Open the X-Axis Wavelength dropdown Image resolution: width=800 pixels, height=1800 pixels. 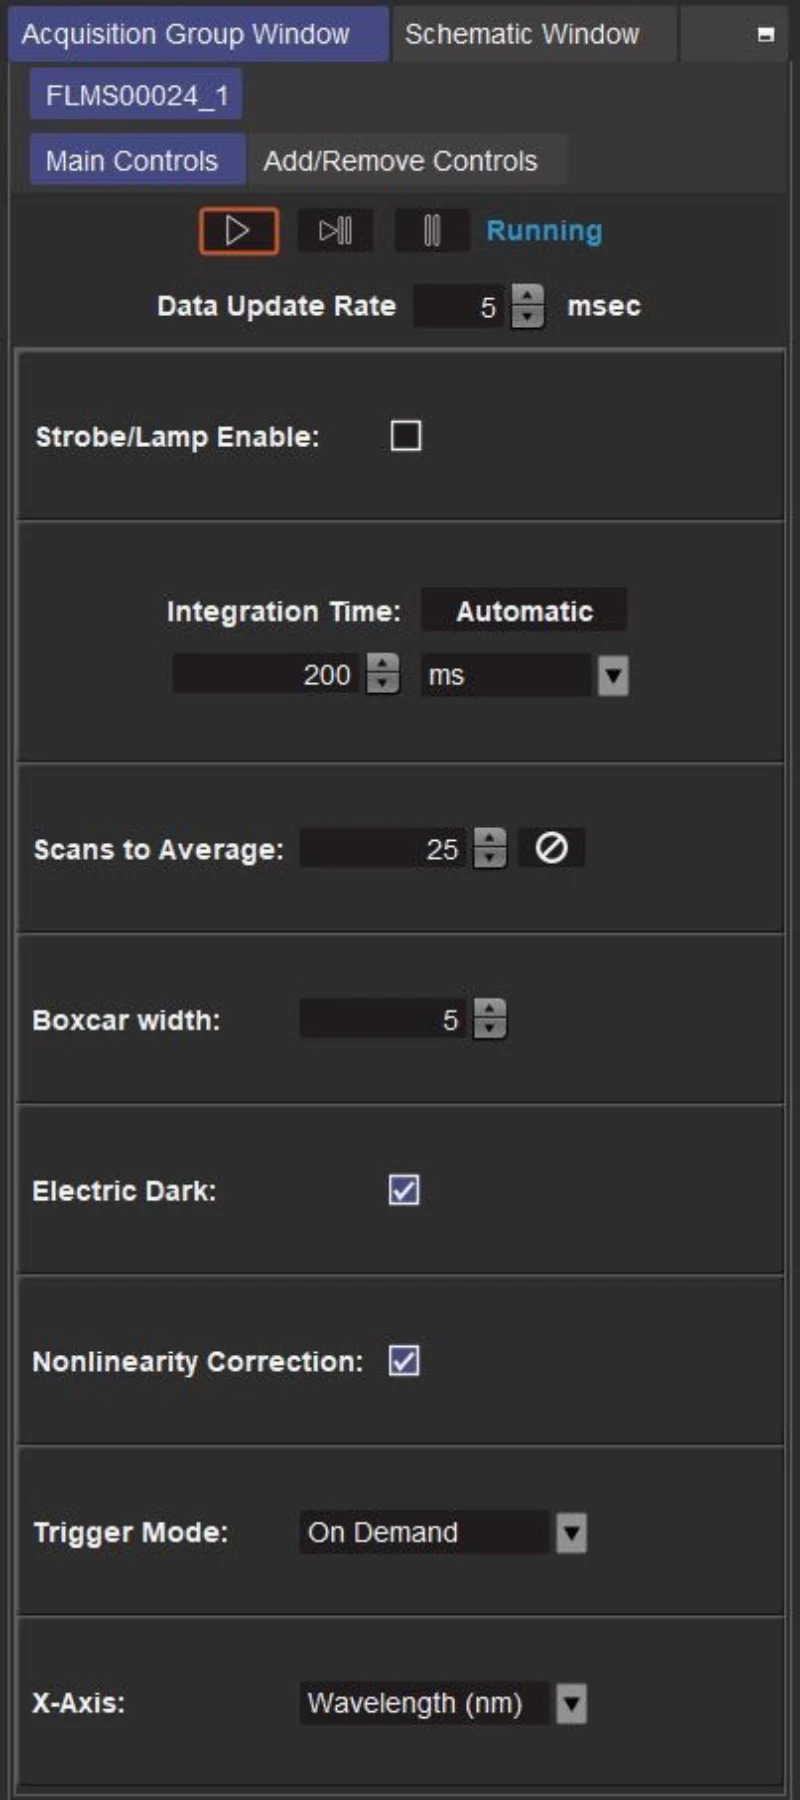coord(571,1703)
